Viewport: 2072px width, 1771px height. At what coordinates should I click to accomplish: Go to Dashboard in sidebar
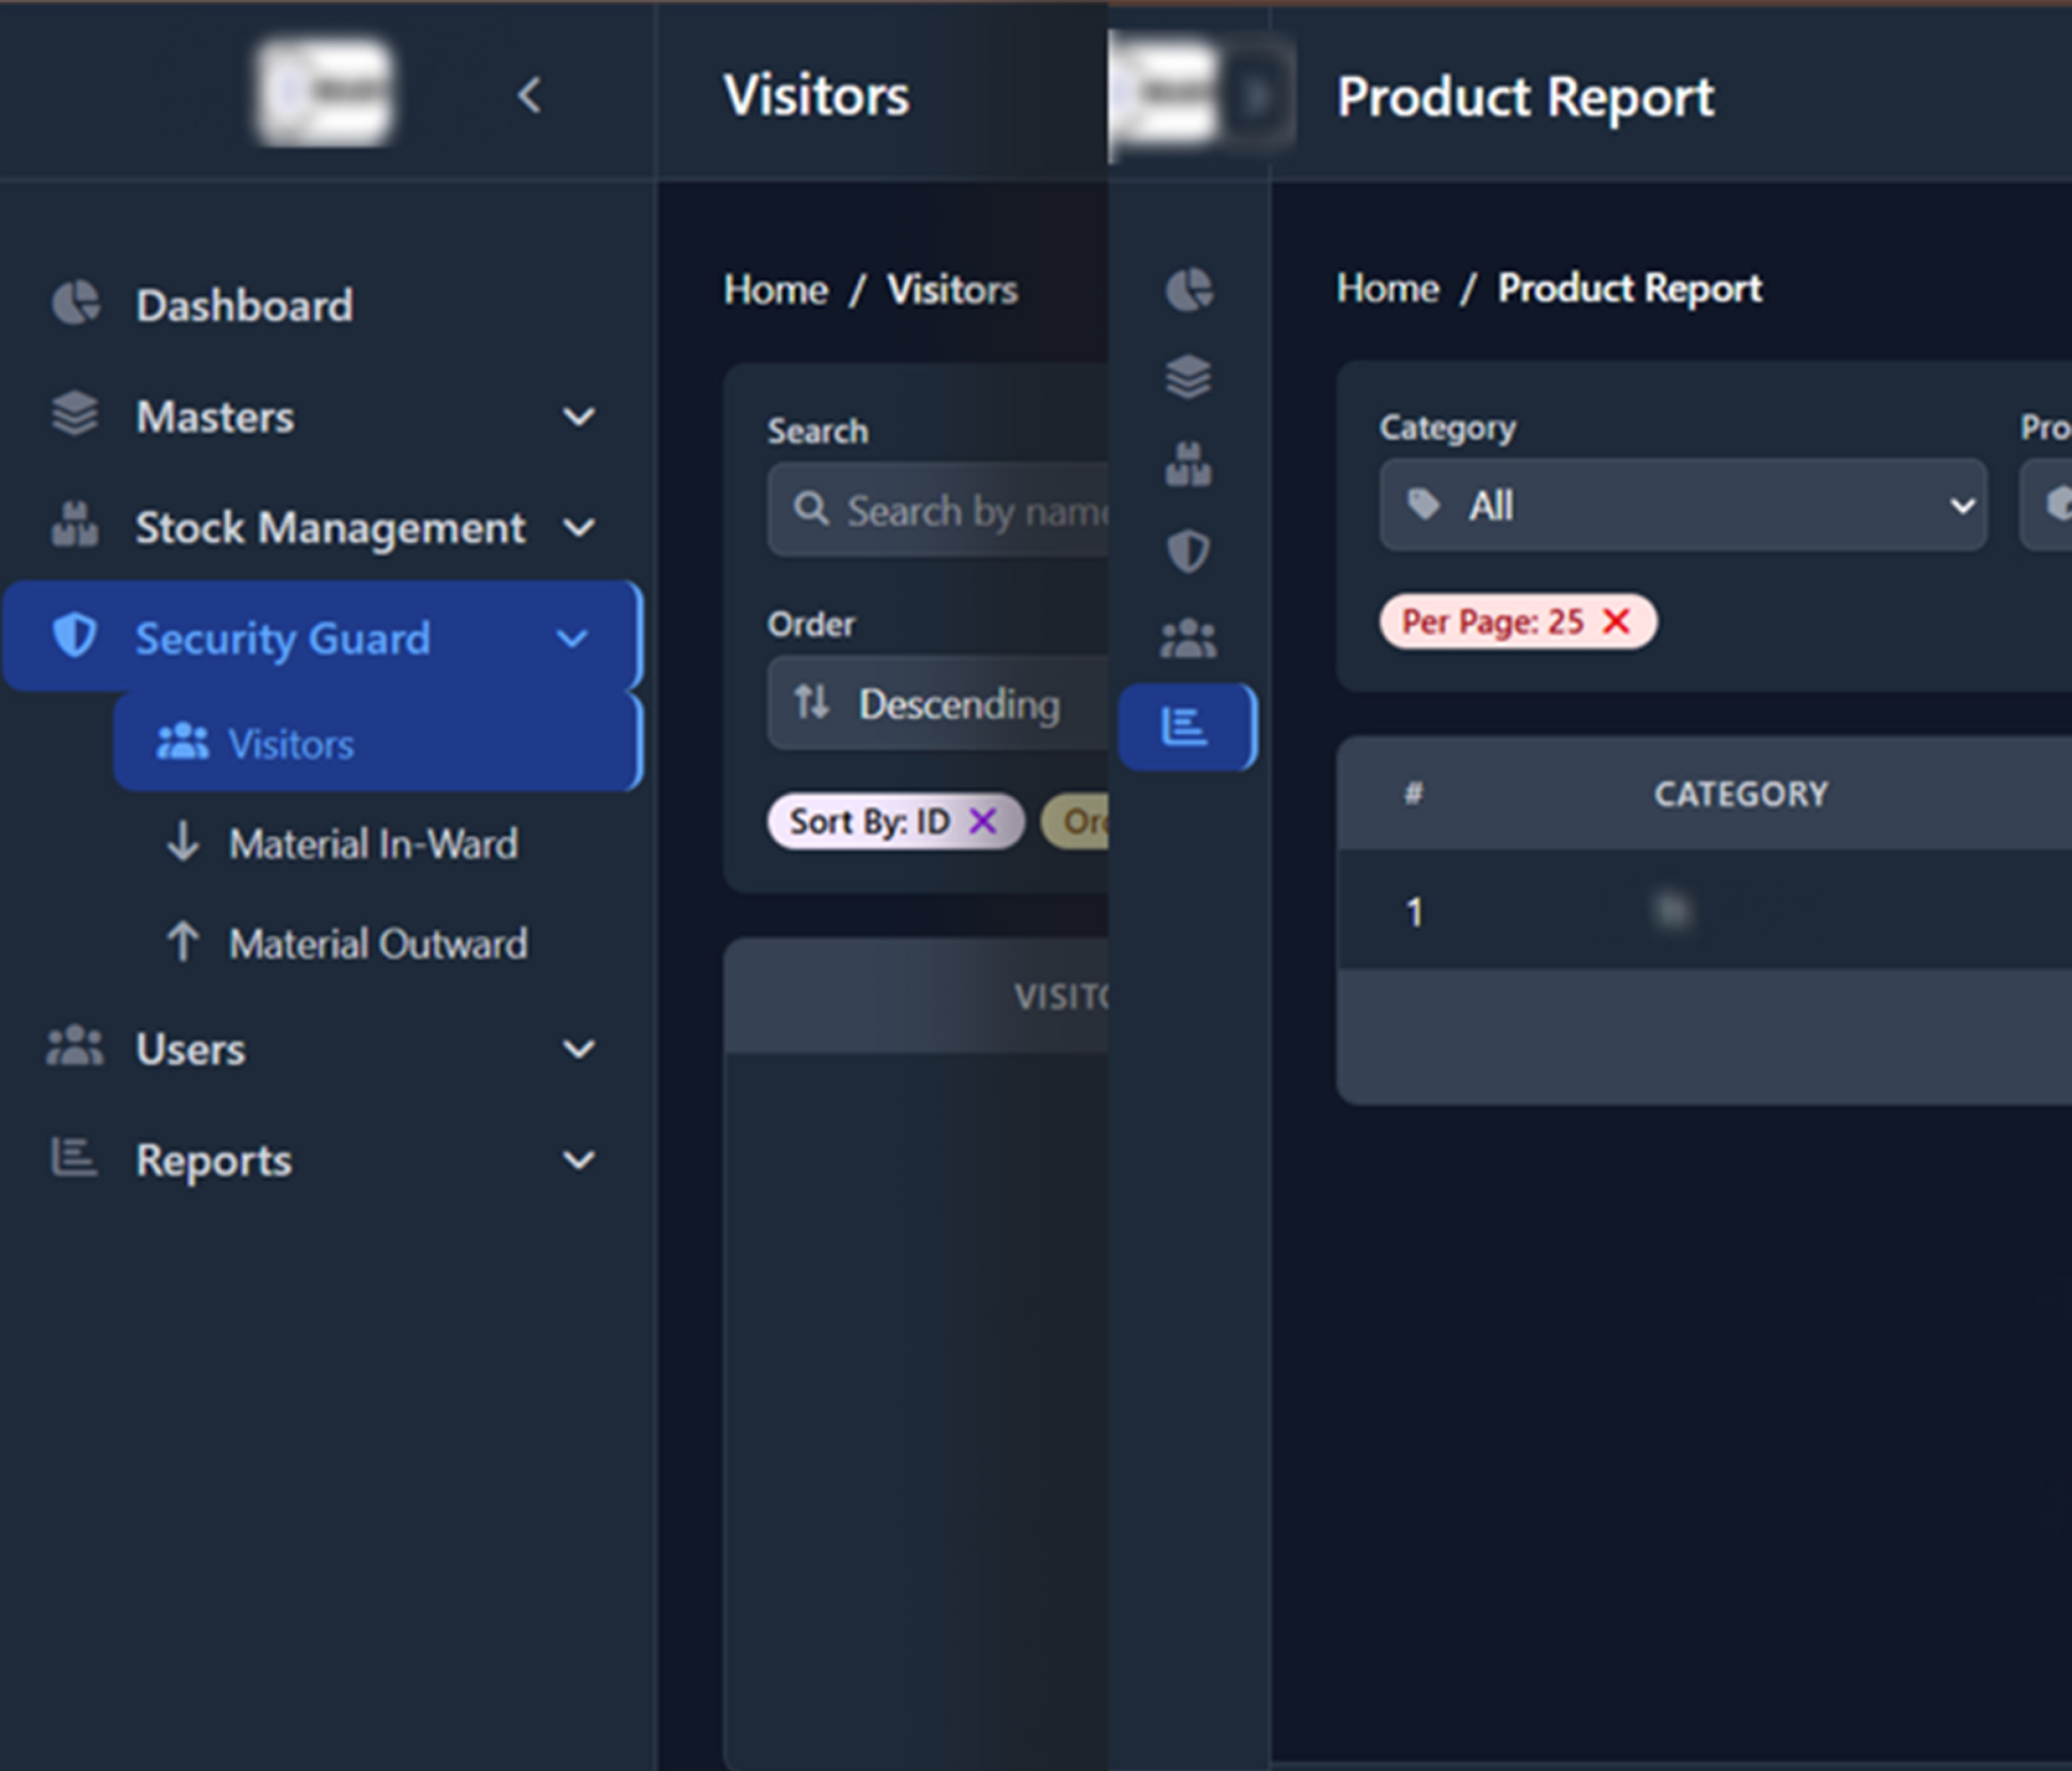point(244,305)
